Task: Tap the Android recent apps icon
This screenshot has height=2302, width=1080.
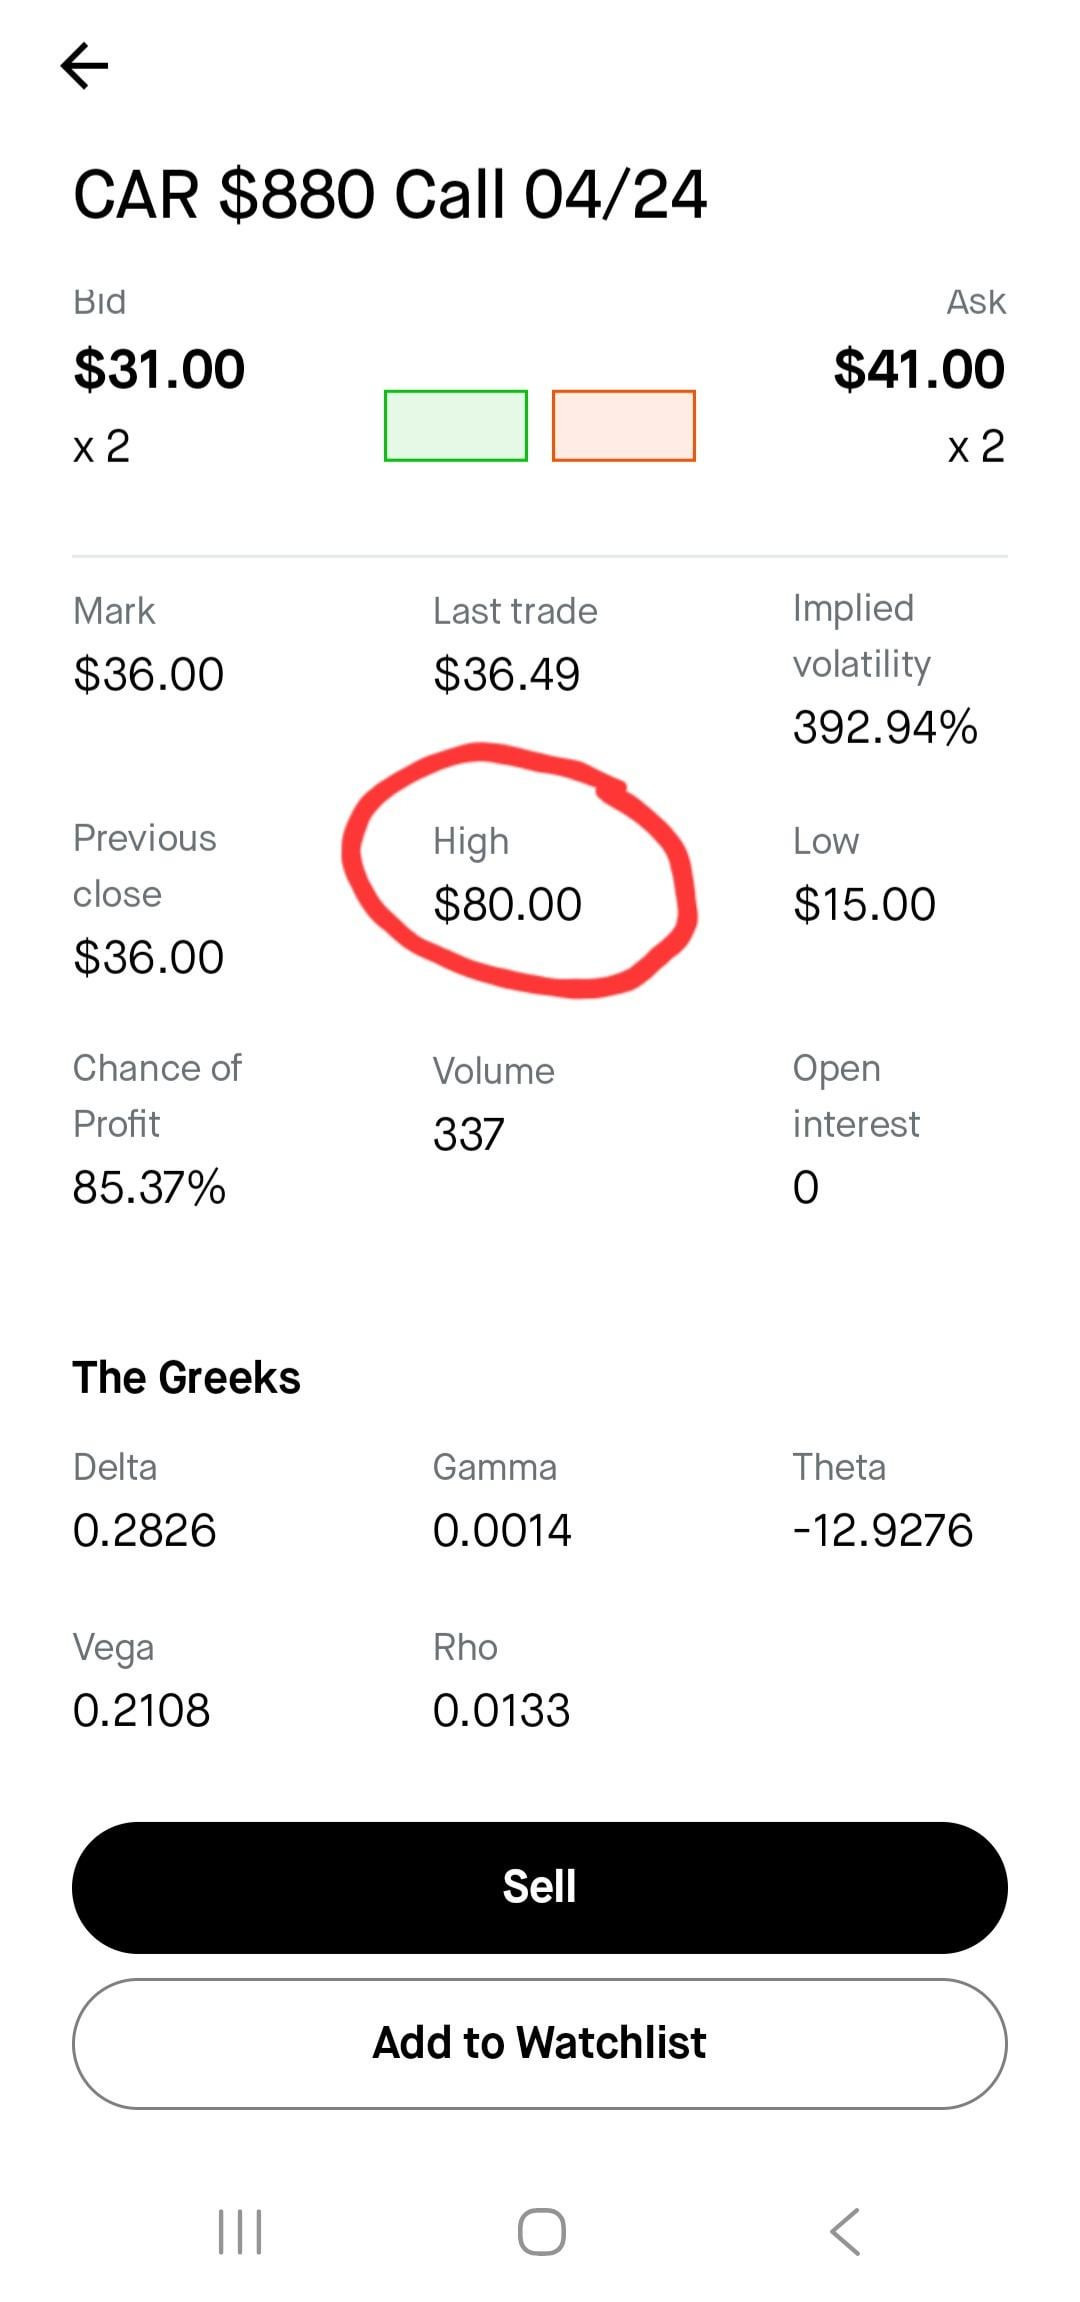Action: 240,2232
